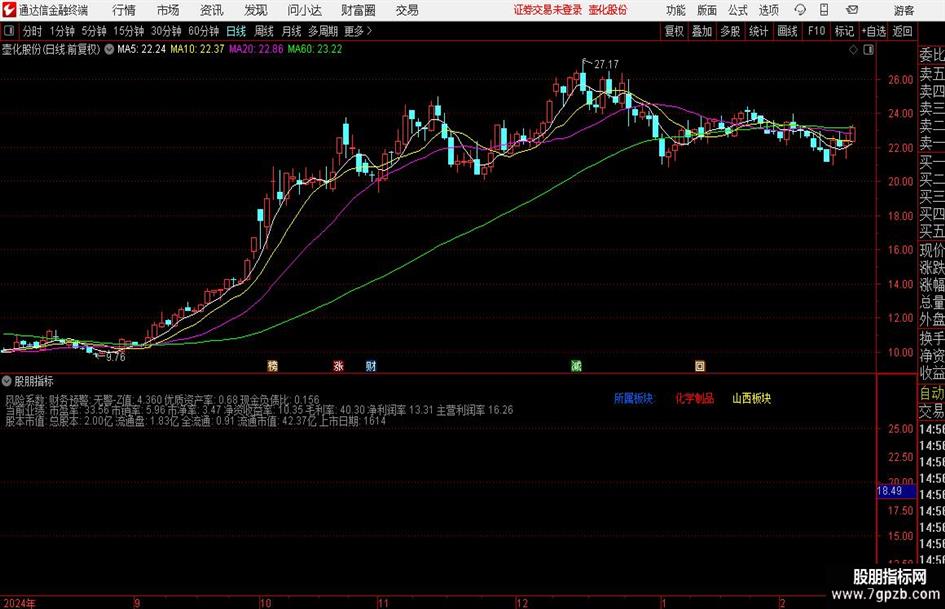Switch to 5分钟 chart period
The height and width of the screenshot is (609, 945).
coord(94,31)
